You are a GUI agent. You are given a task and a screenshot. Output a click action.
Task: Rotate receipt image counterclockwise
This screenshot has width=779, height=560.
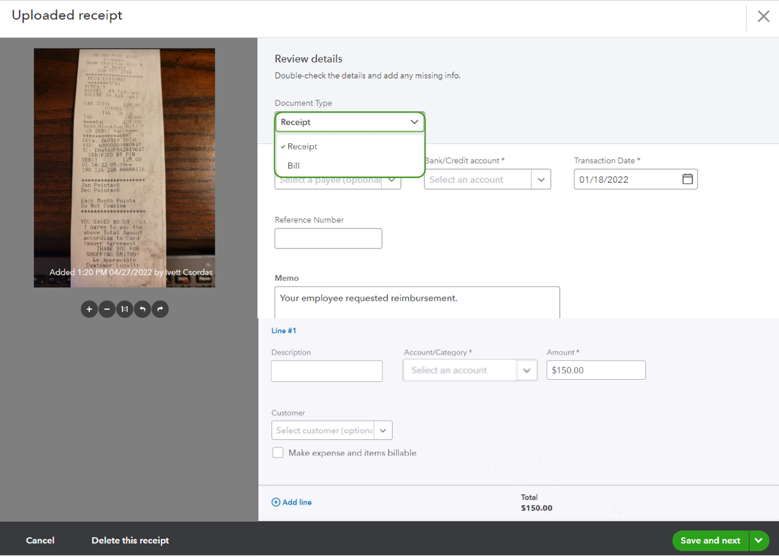(142, 309)
